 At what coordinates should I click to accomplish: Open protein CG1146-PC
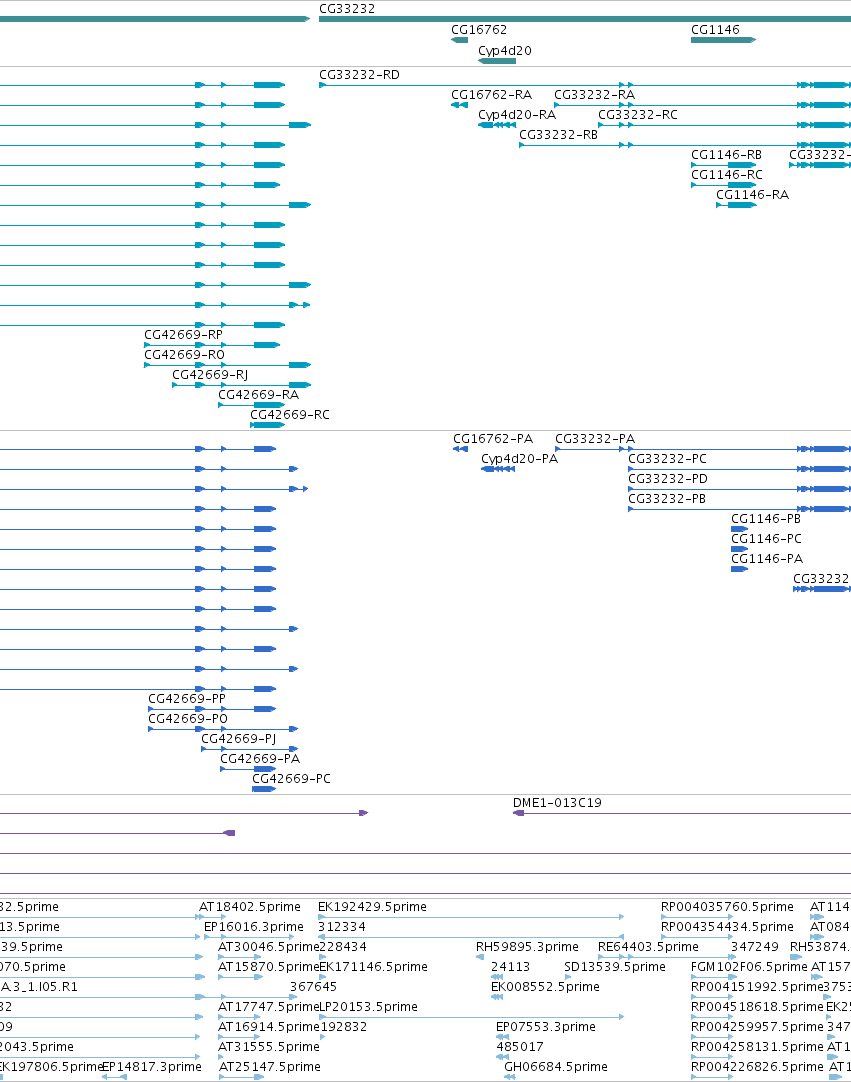pyautogui.click(x=766, y=539)
